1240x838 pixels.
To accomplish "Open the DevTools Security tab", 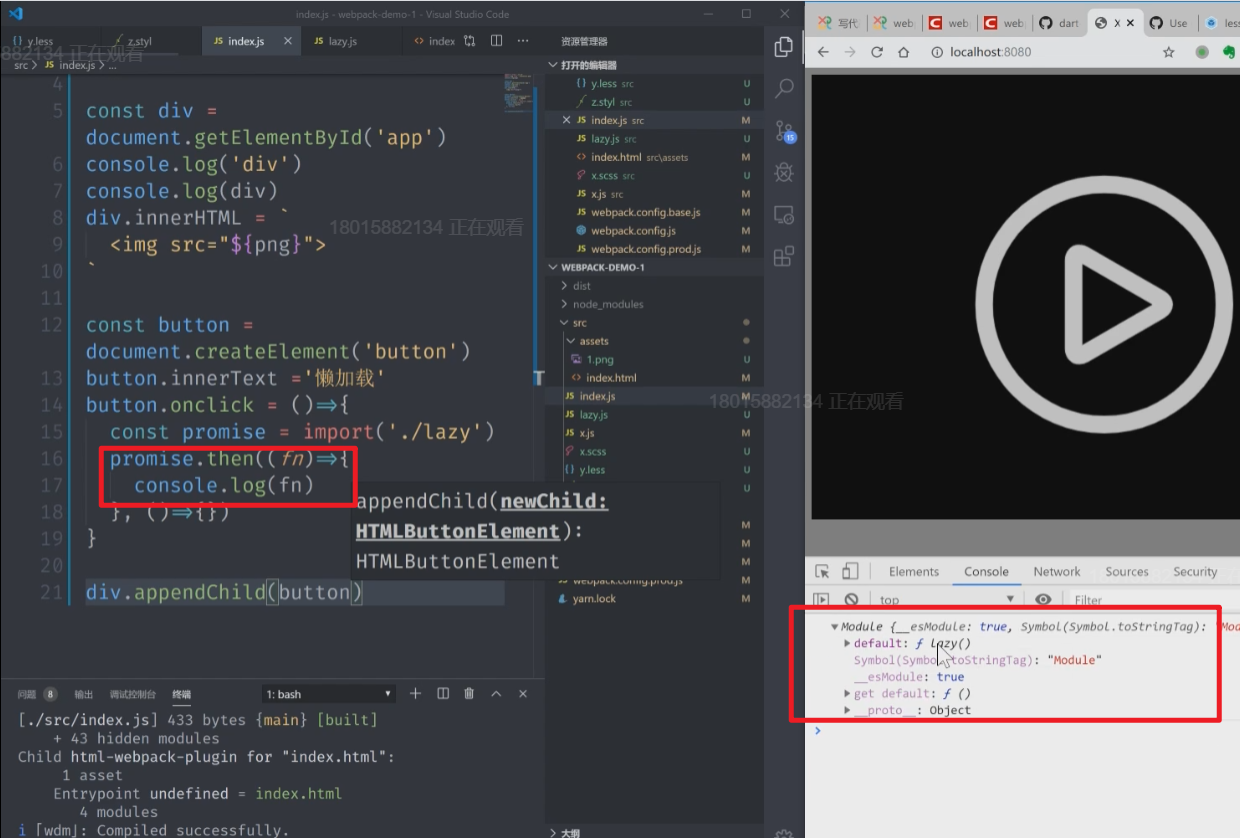I will coord(1195,572).
